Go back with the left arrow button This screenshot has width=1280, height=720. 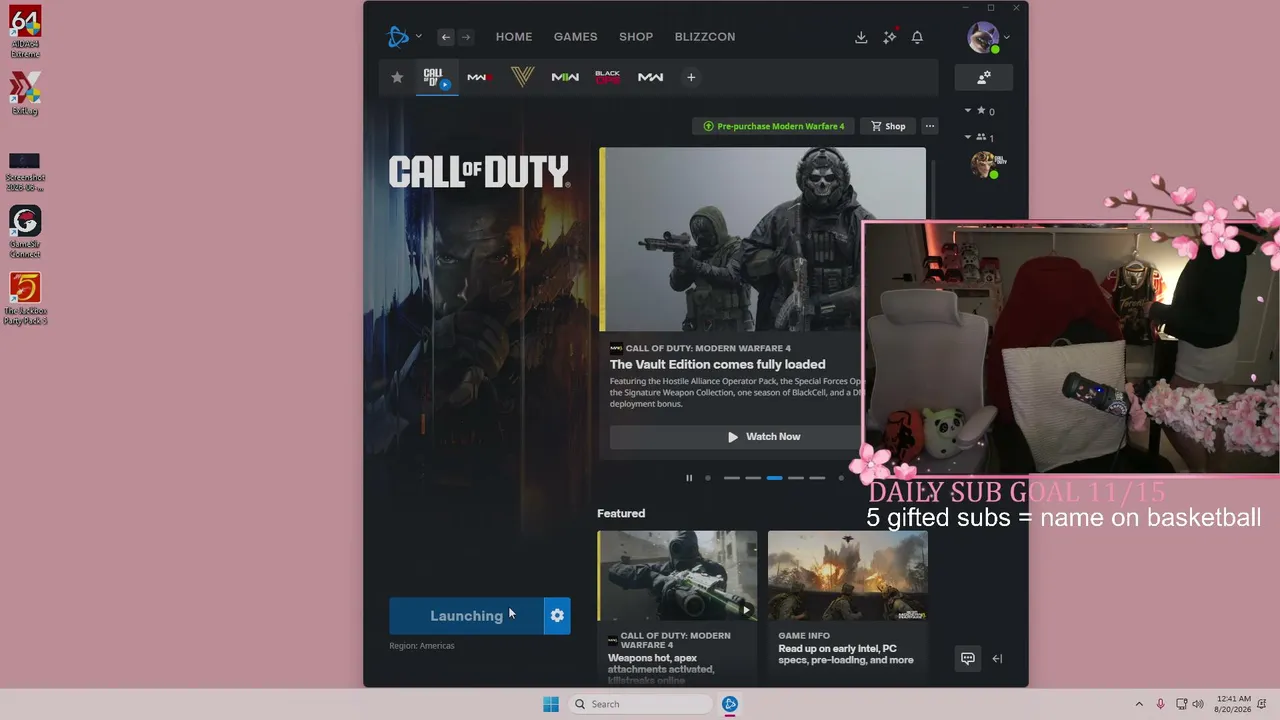tap(446, 37)
